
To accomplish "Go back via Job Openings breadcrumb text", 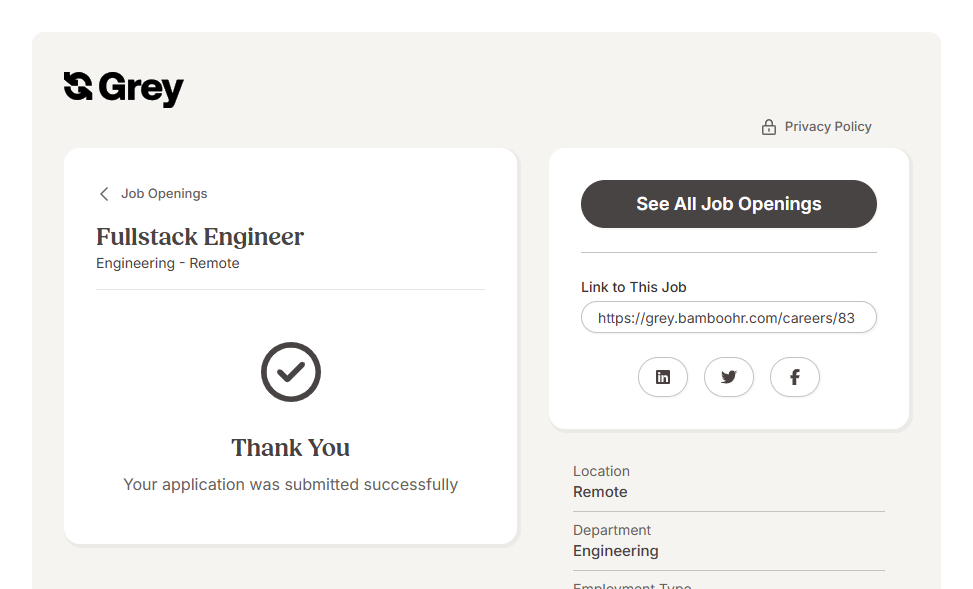I will coord(164,194).
